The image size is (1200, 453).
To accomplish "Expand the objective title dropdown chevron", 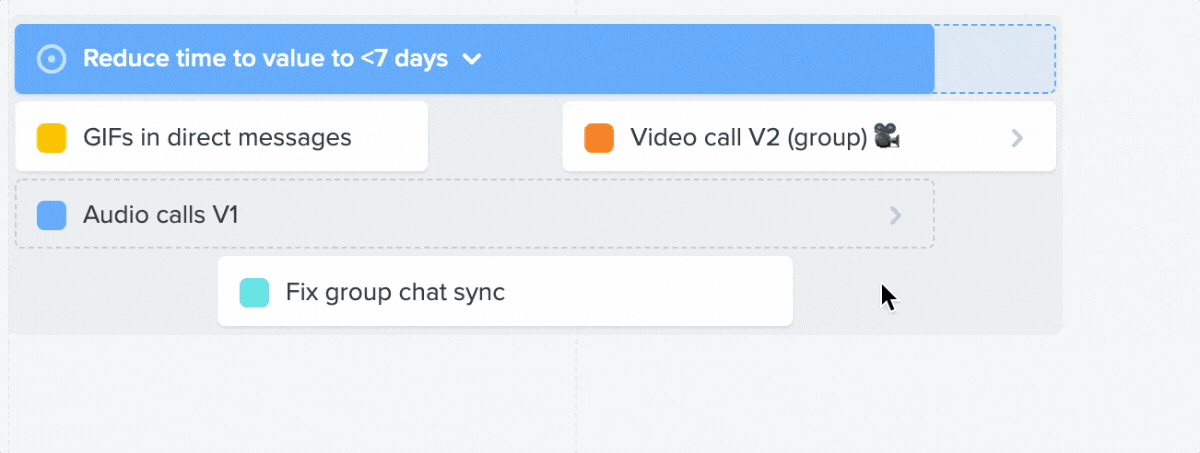I will point(472,60).
